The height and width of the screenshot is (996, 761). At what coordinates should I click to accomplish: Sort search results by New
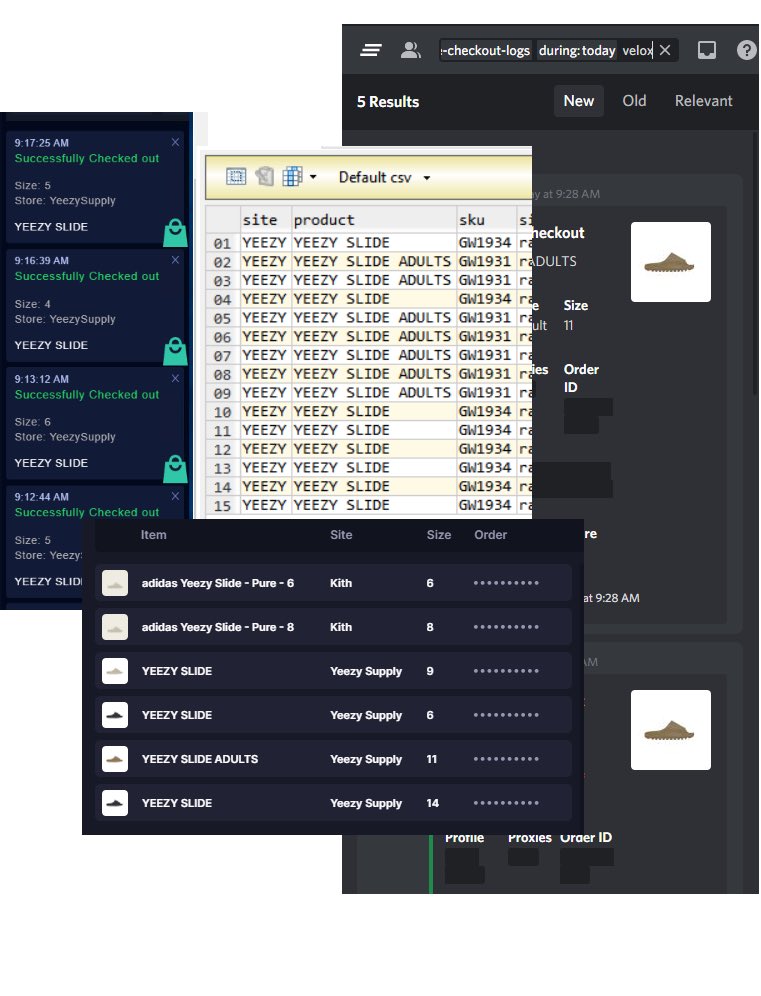[579, 101]
